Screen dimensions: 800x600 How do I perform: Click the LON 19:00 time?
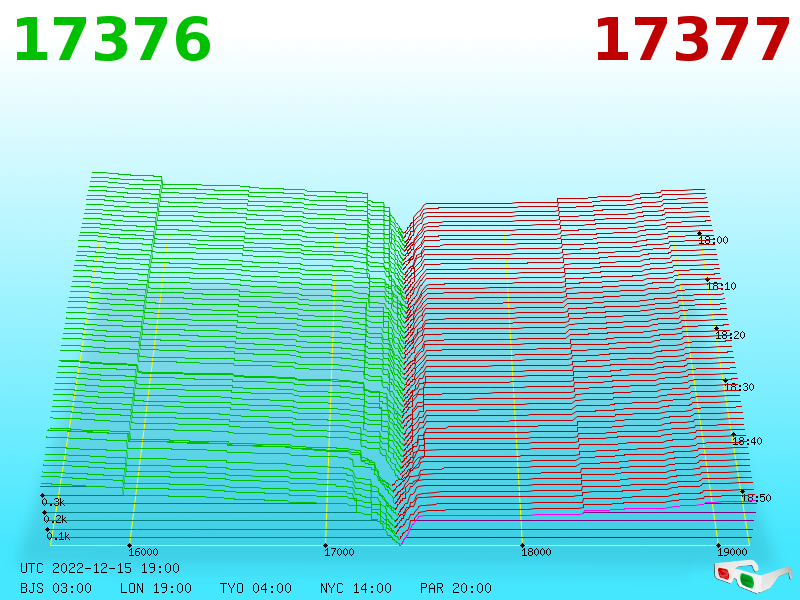click(156, 588)
